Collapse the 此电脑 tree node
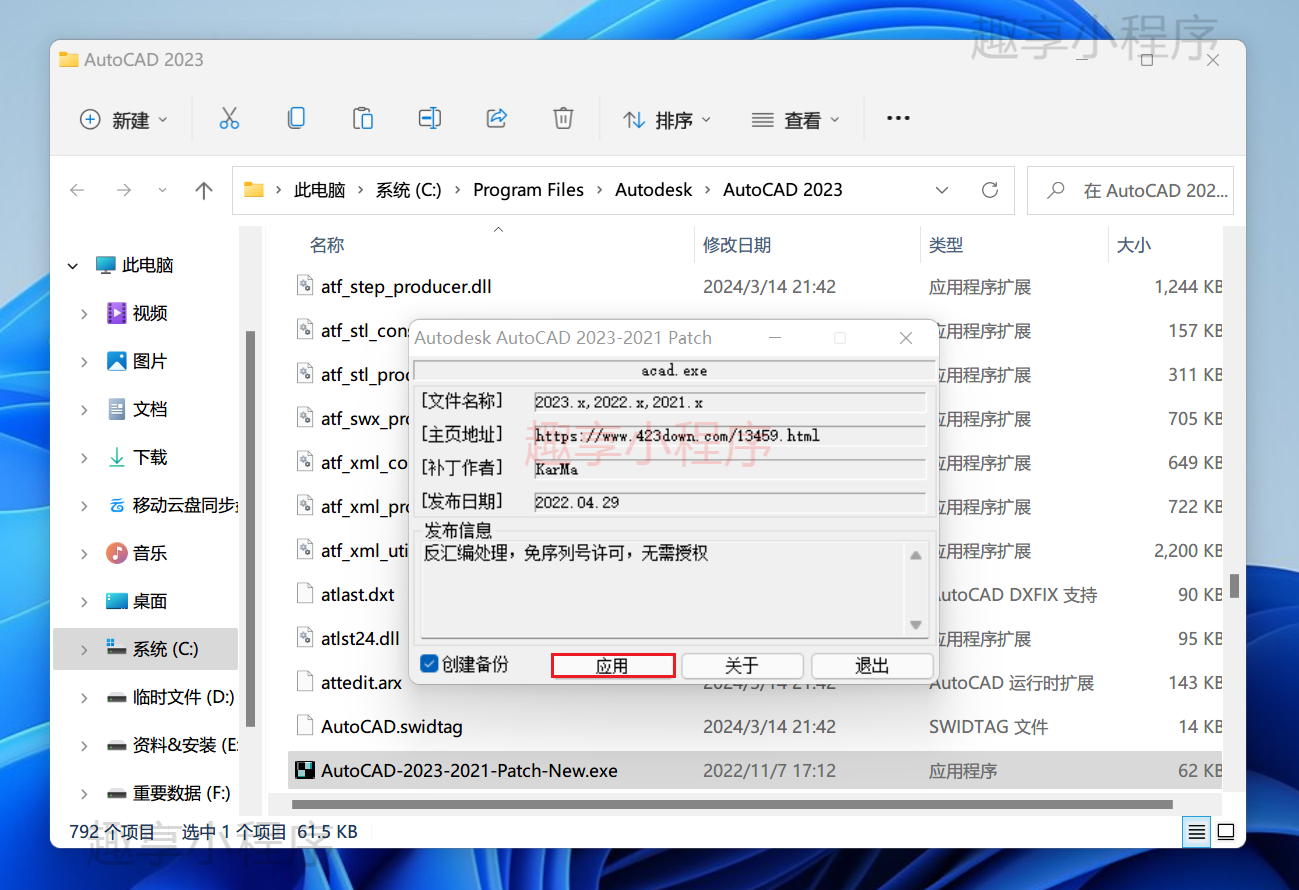 [72, 266]
